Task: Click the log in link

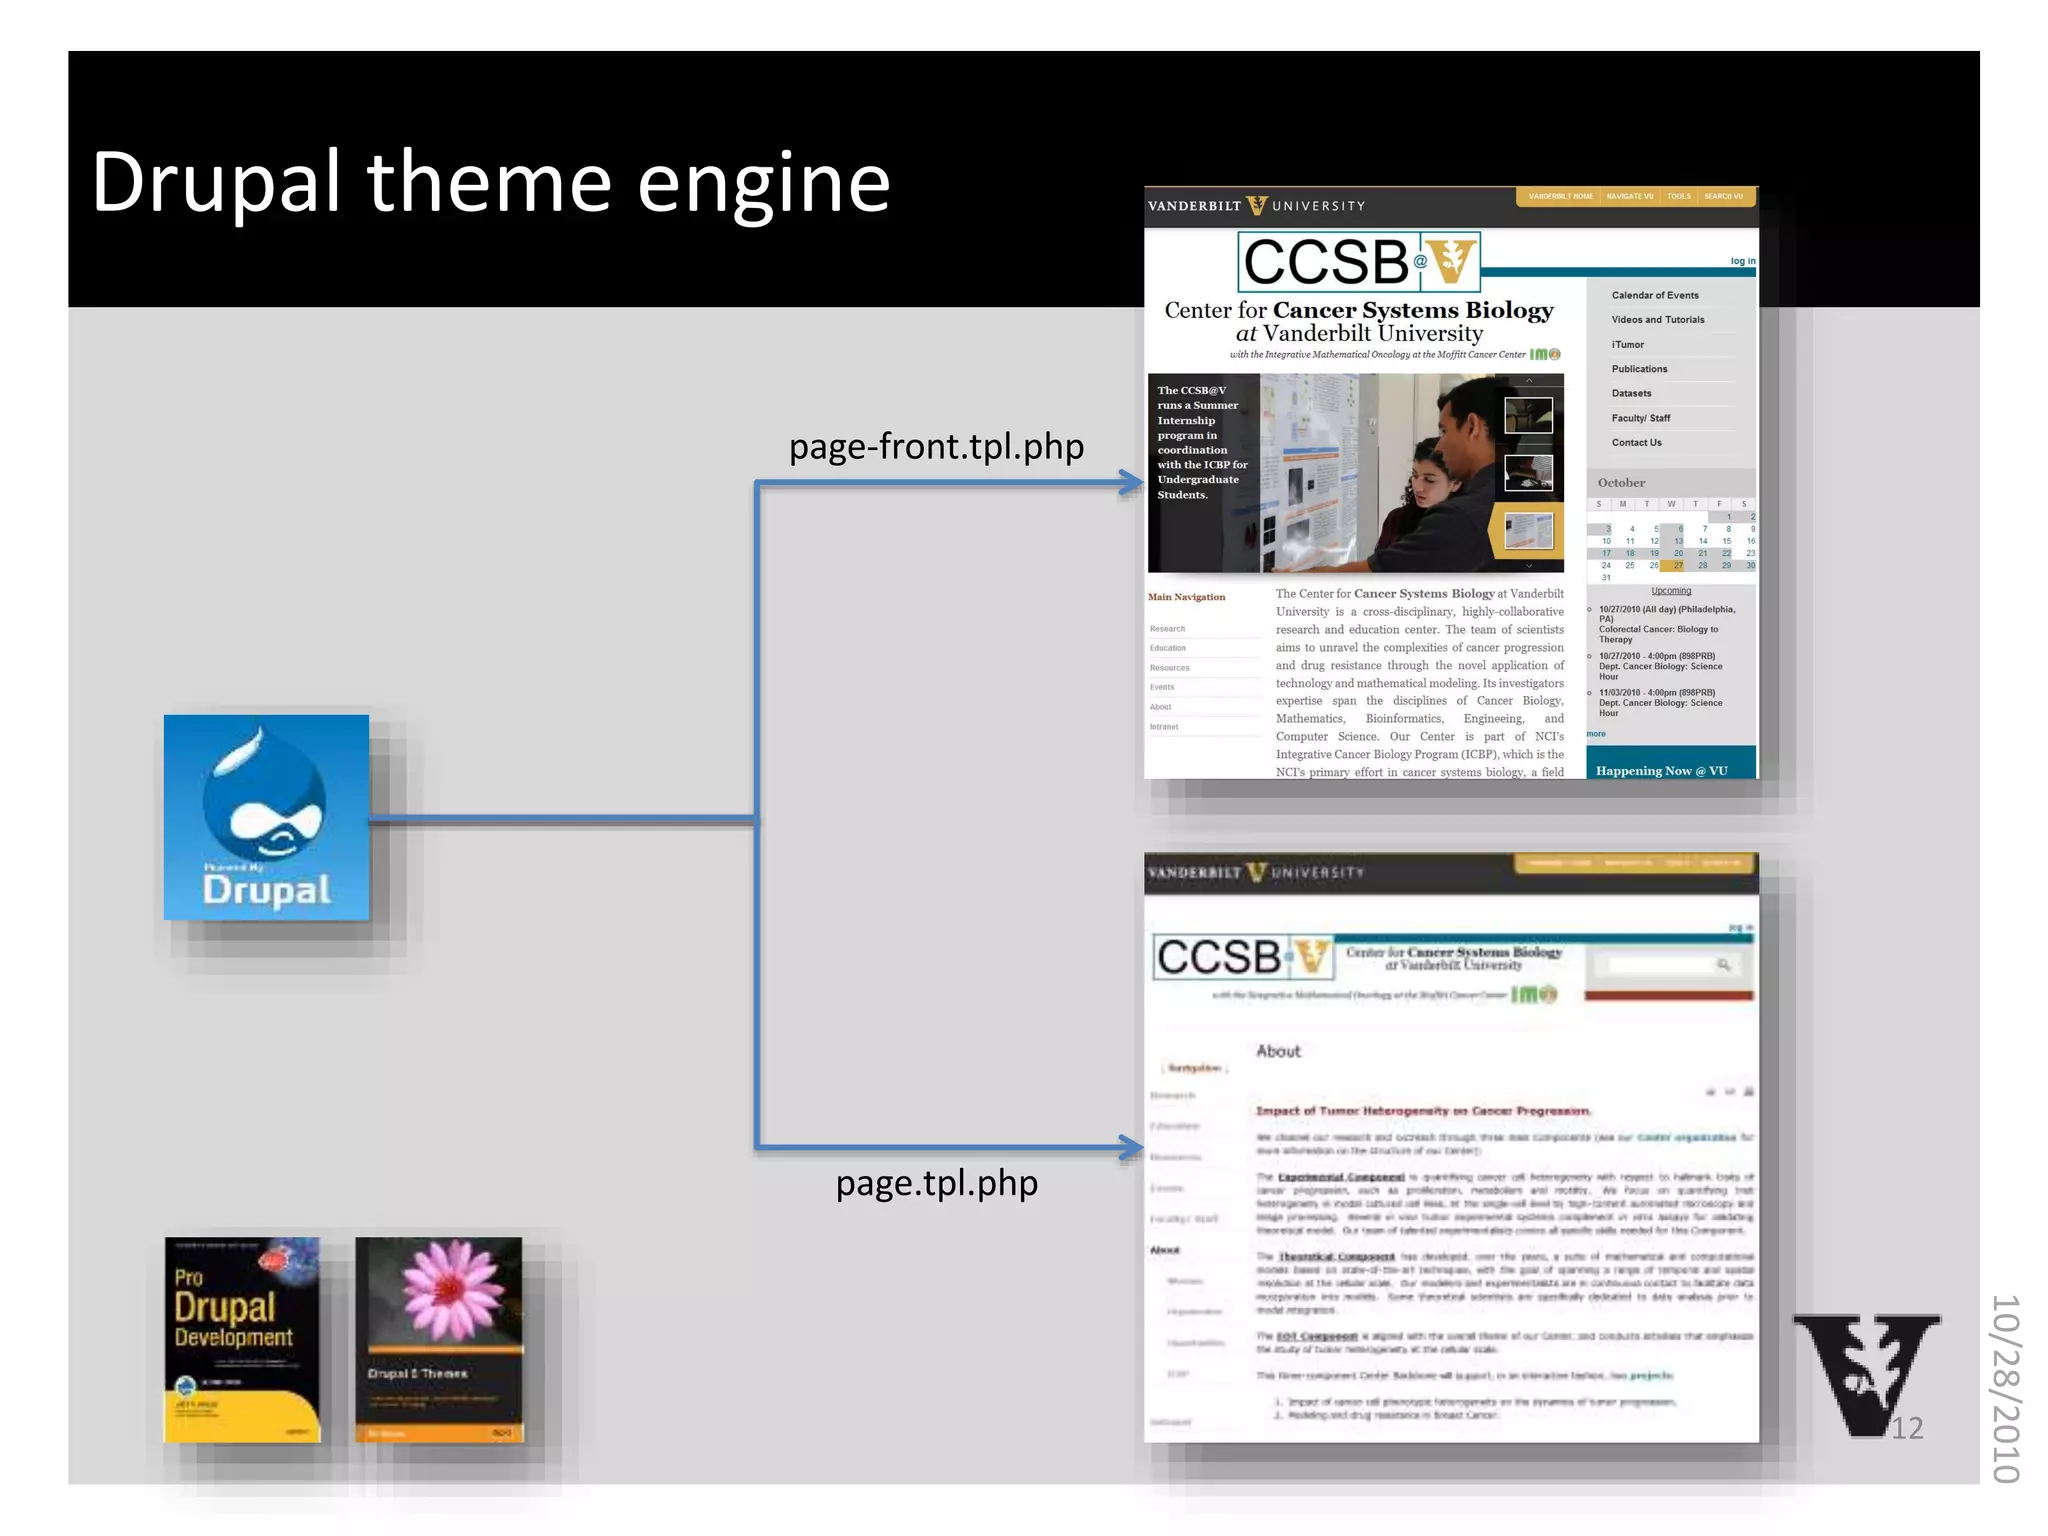Action: tap(1742, 261)
